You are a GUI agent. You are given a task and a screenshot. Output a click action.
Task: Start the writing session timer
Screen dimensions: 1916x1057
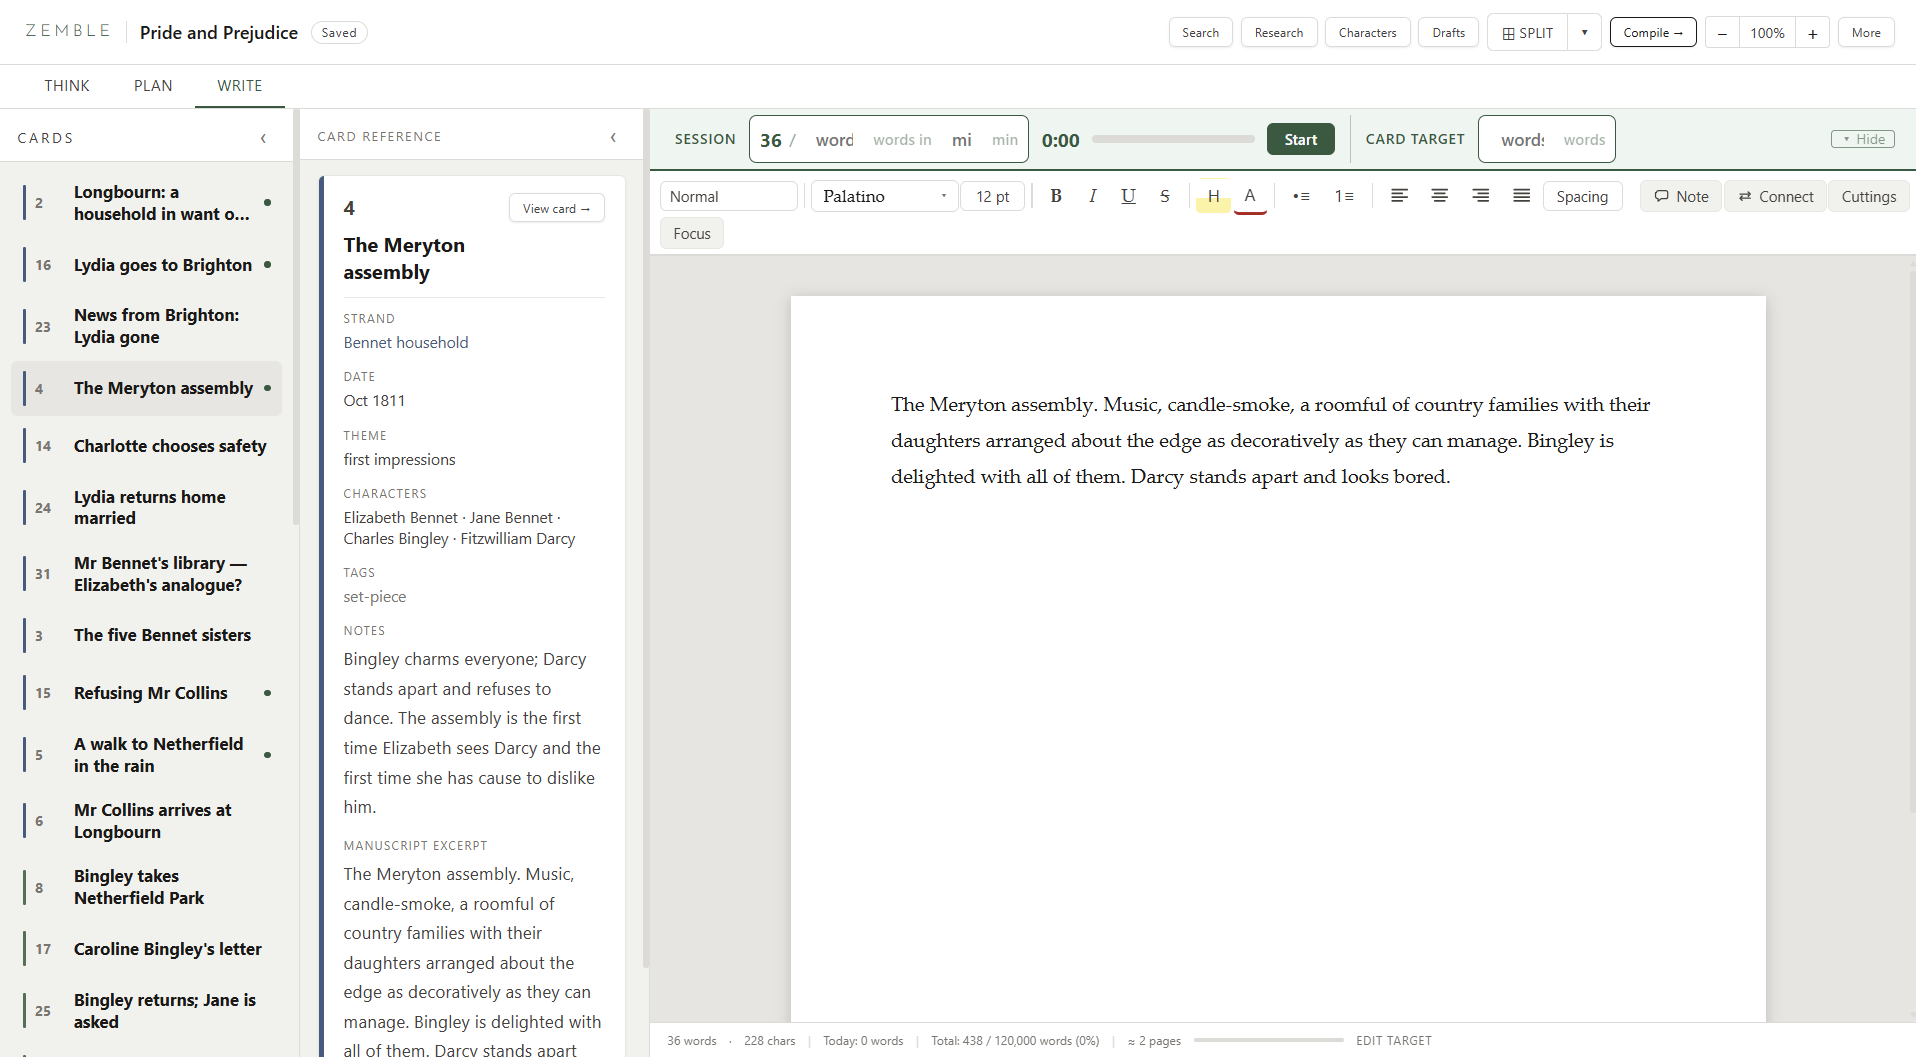[x=1300, y=139]
